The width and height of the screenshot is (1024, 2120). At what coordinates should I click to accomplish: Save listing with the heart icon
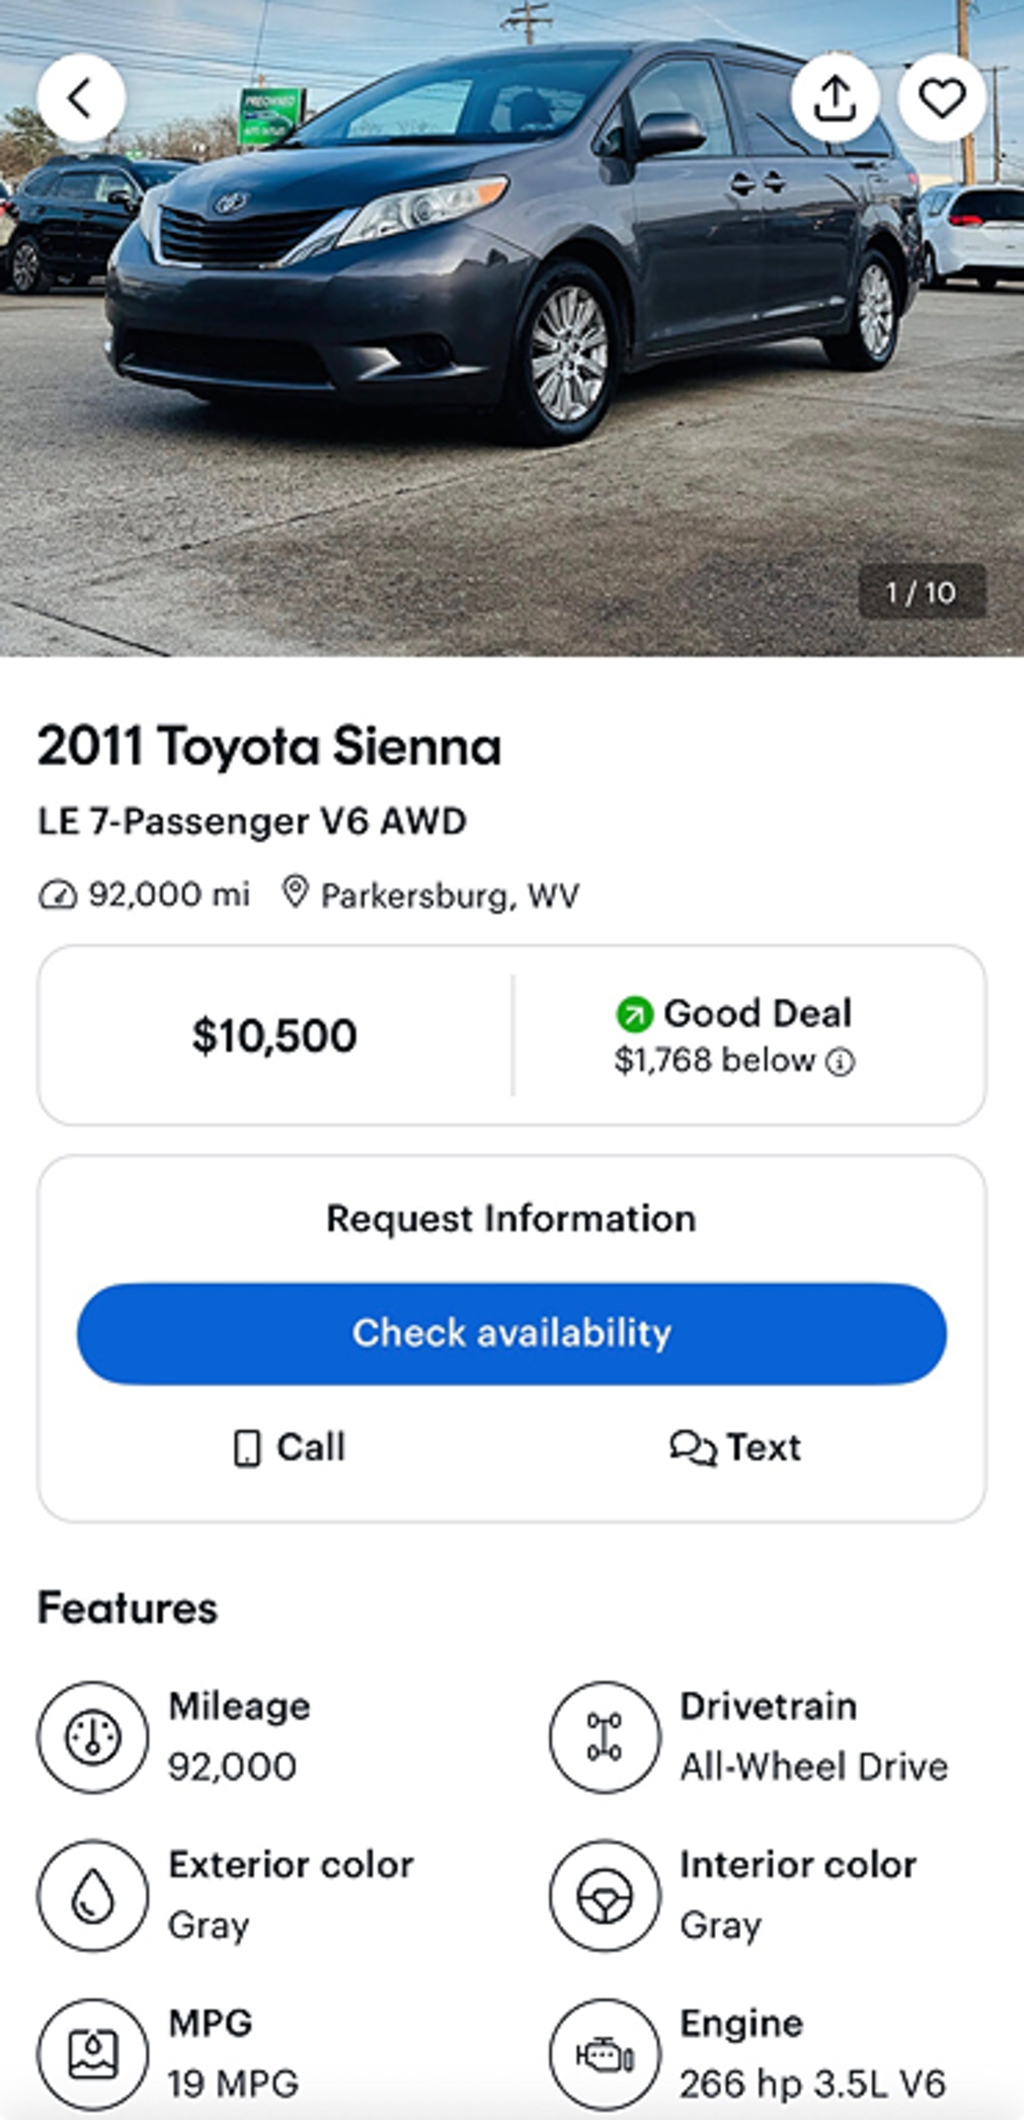(x=942, y=98)
